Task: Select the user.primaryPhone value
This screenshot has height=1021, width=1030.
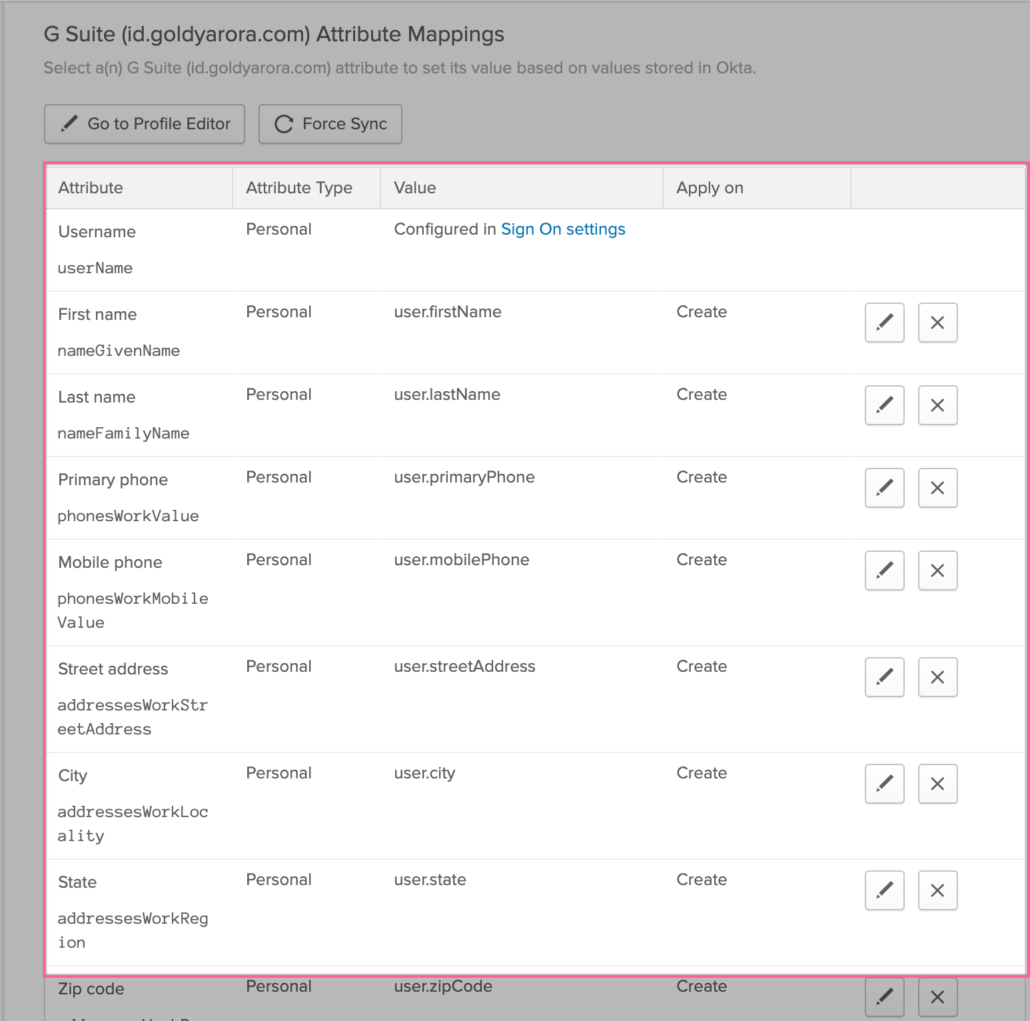Action: 464,478
